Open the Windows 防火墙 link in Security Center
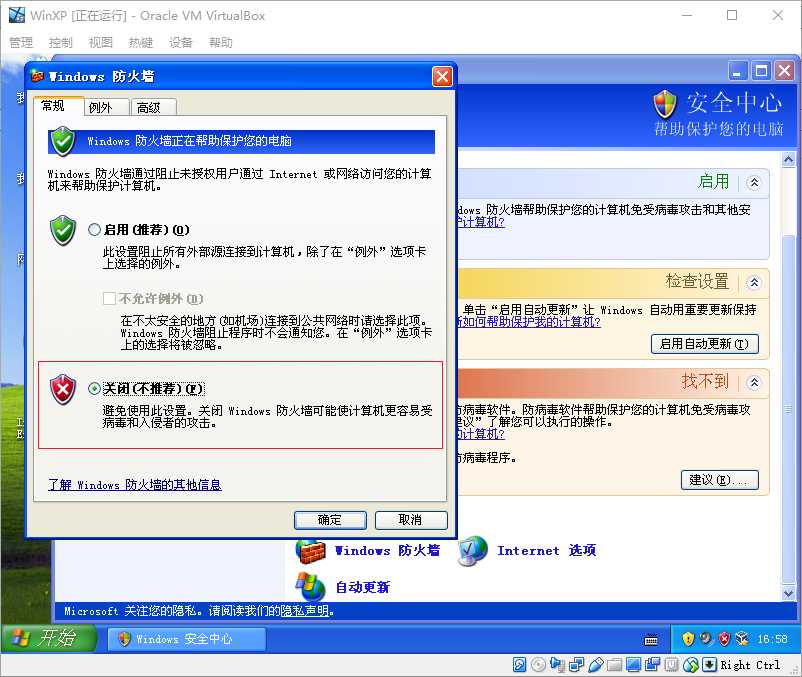The height and width of the screenshot is (677, 802). click(387, 551)
